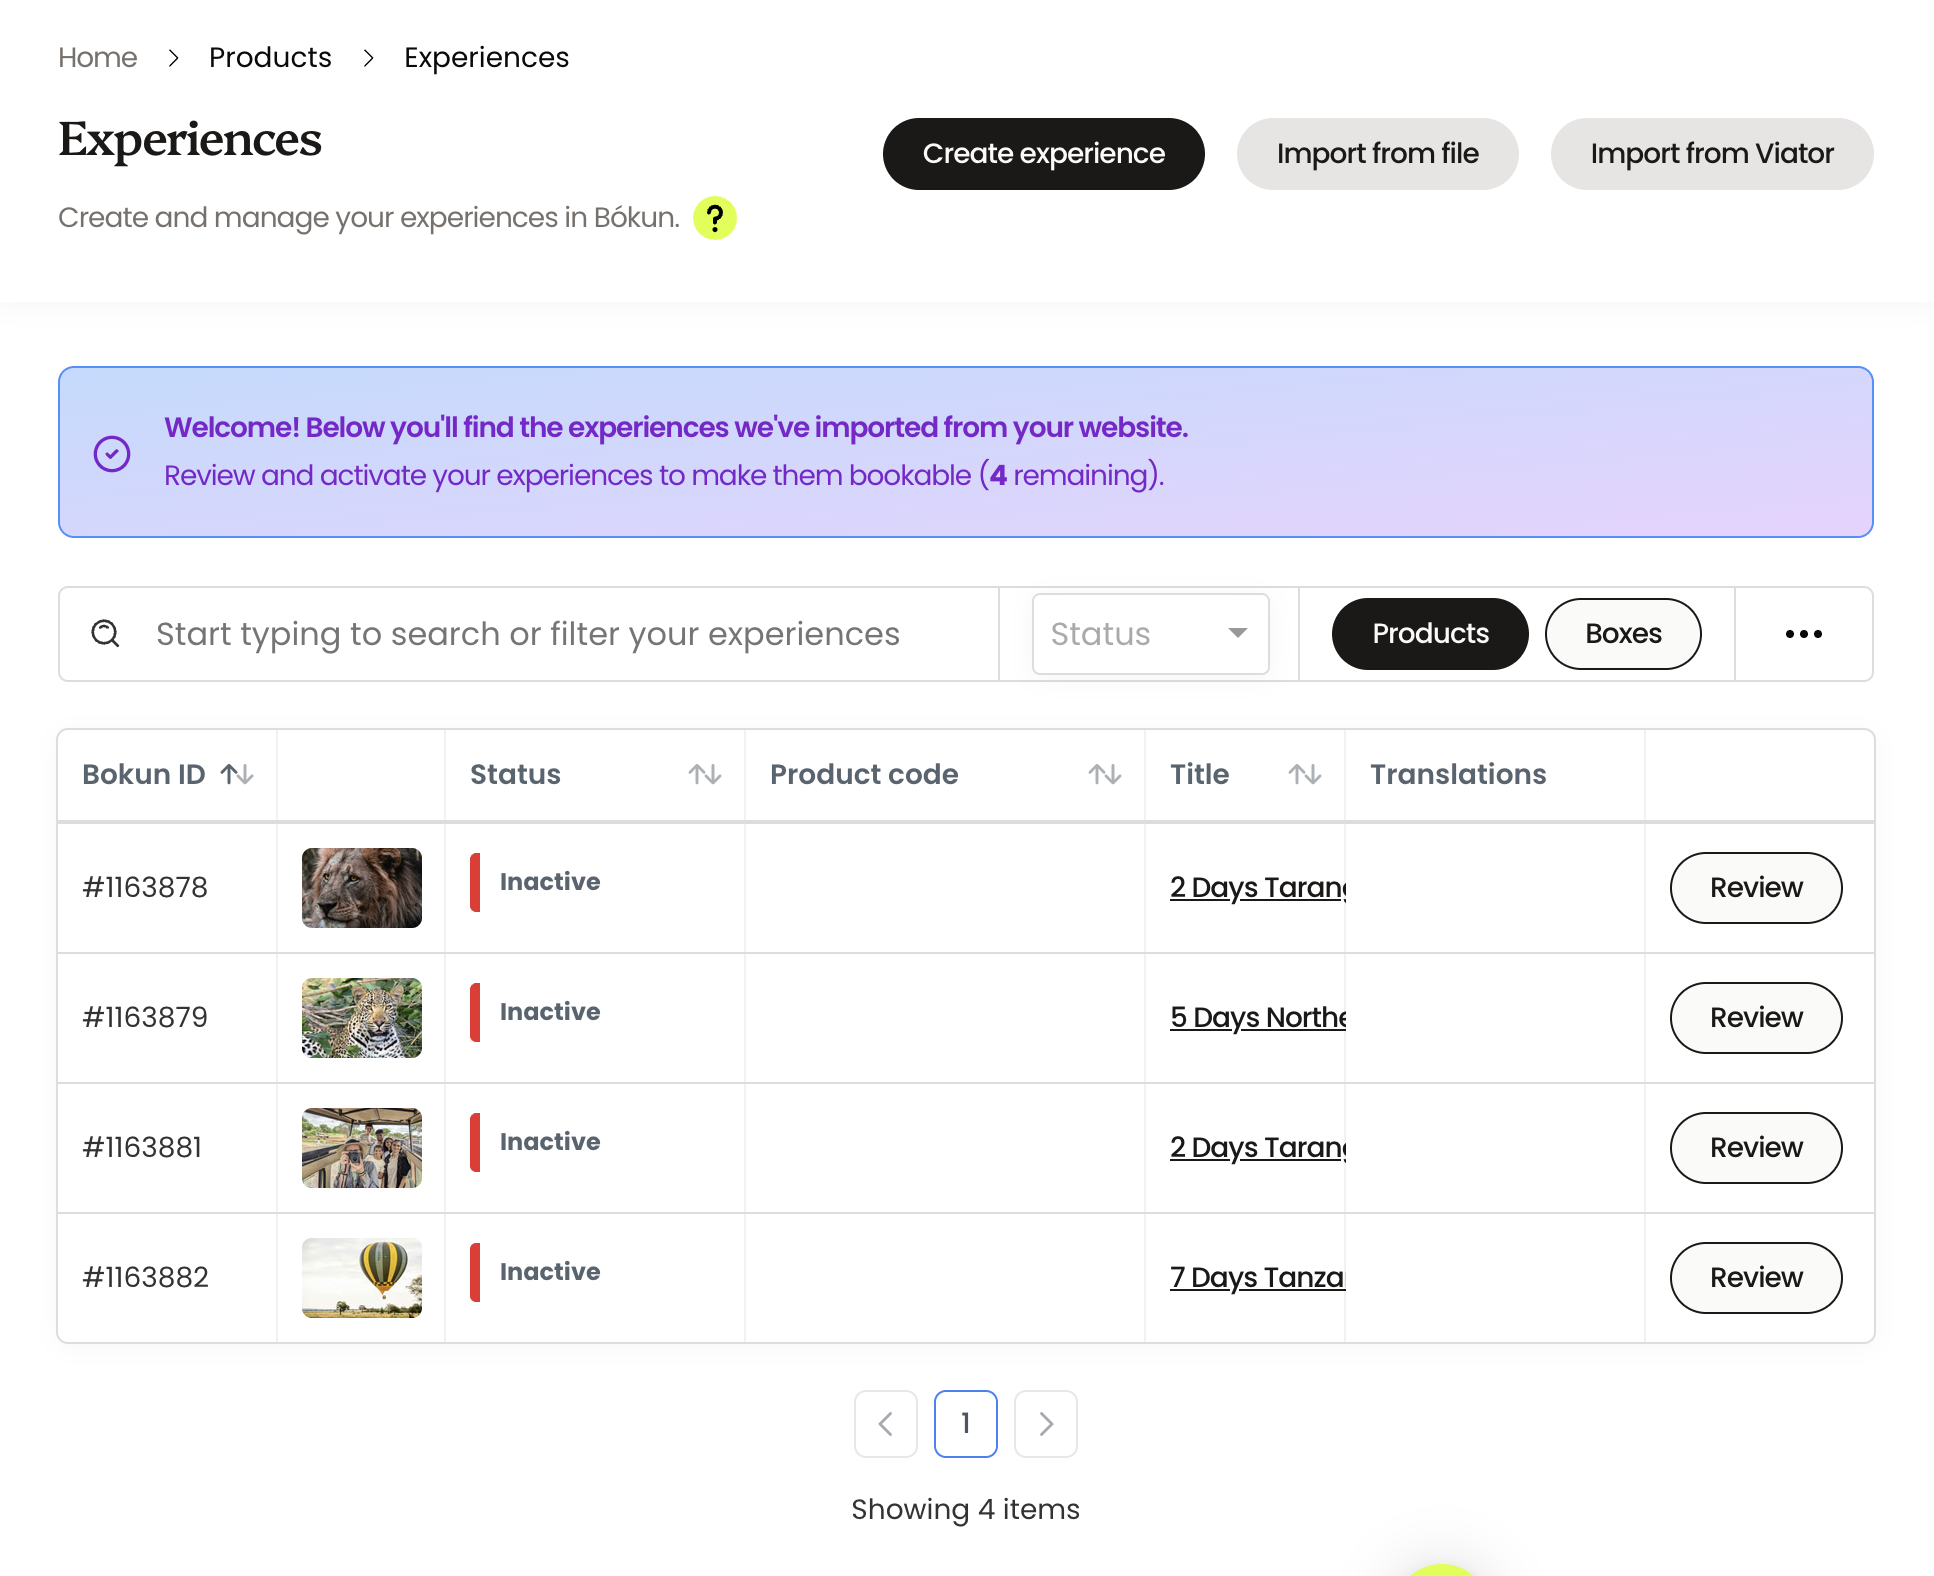
Task: Sort by Product code arrows icon
Action: click(x=1105, y=774)
